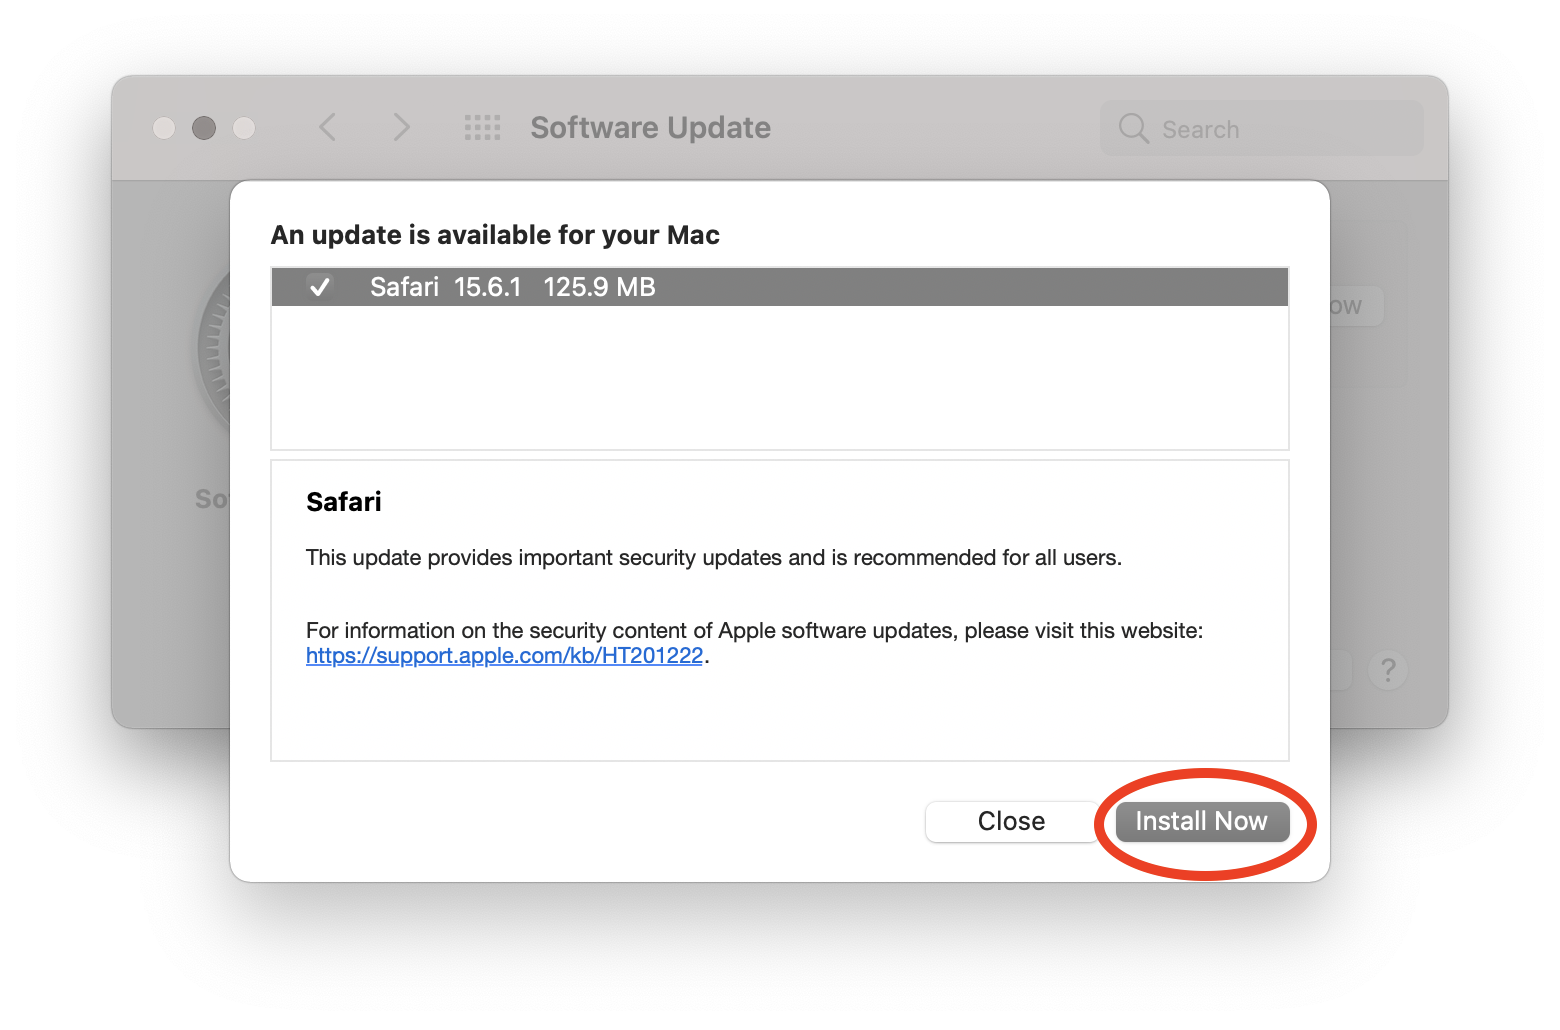Click the magnifying glass search icon
The height and width of the screenshot is (1030, 1560).
pos(1133,128)
